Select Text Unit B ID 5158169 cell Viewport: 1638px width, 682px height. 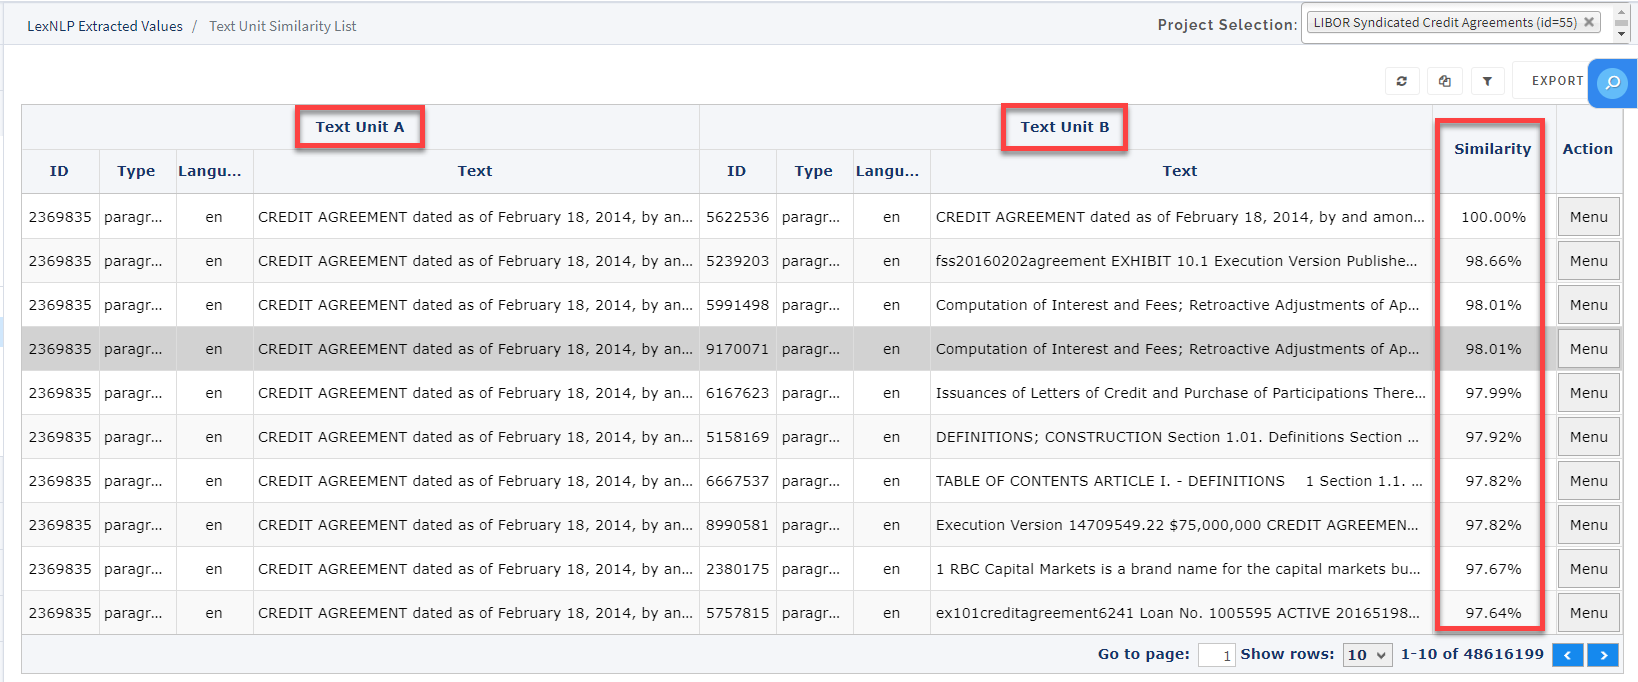(737, 437)
